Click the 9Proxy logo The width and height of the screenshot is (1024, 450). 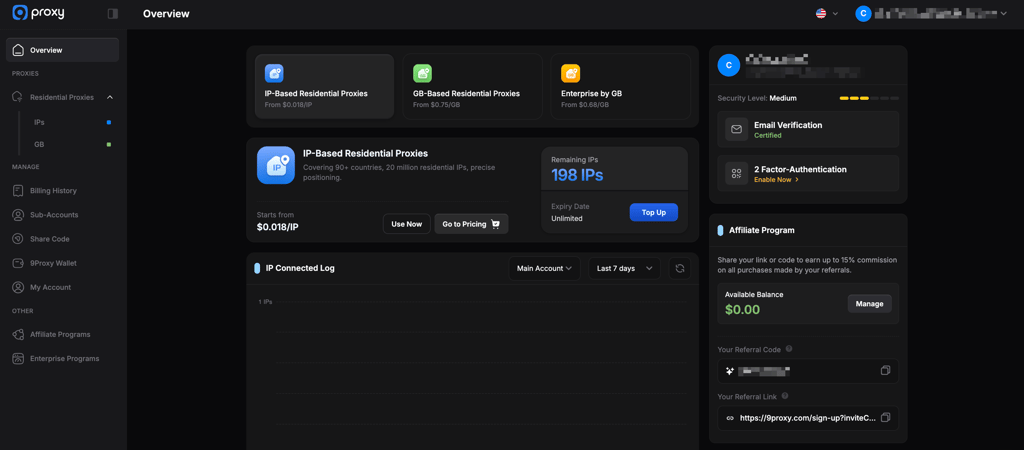(39, 12)
